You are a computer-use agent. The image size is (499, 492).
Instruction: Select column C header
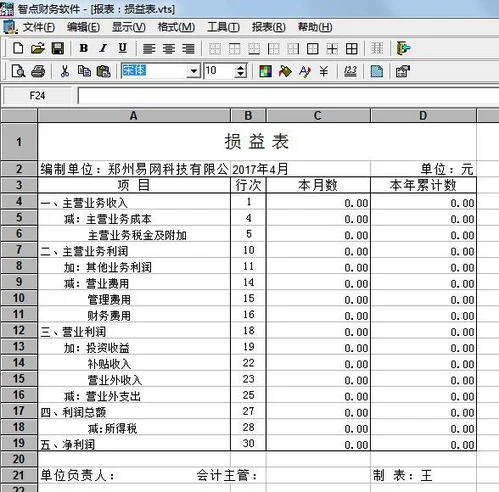click(318, 116)
